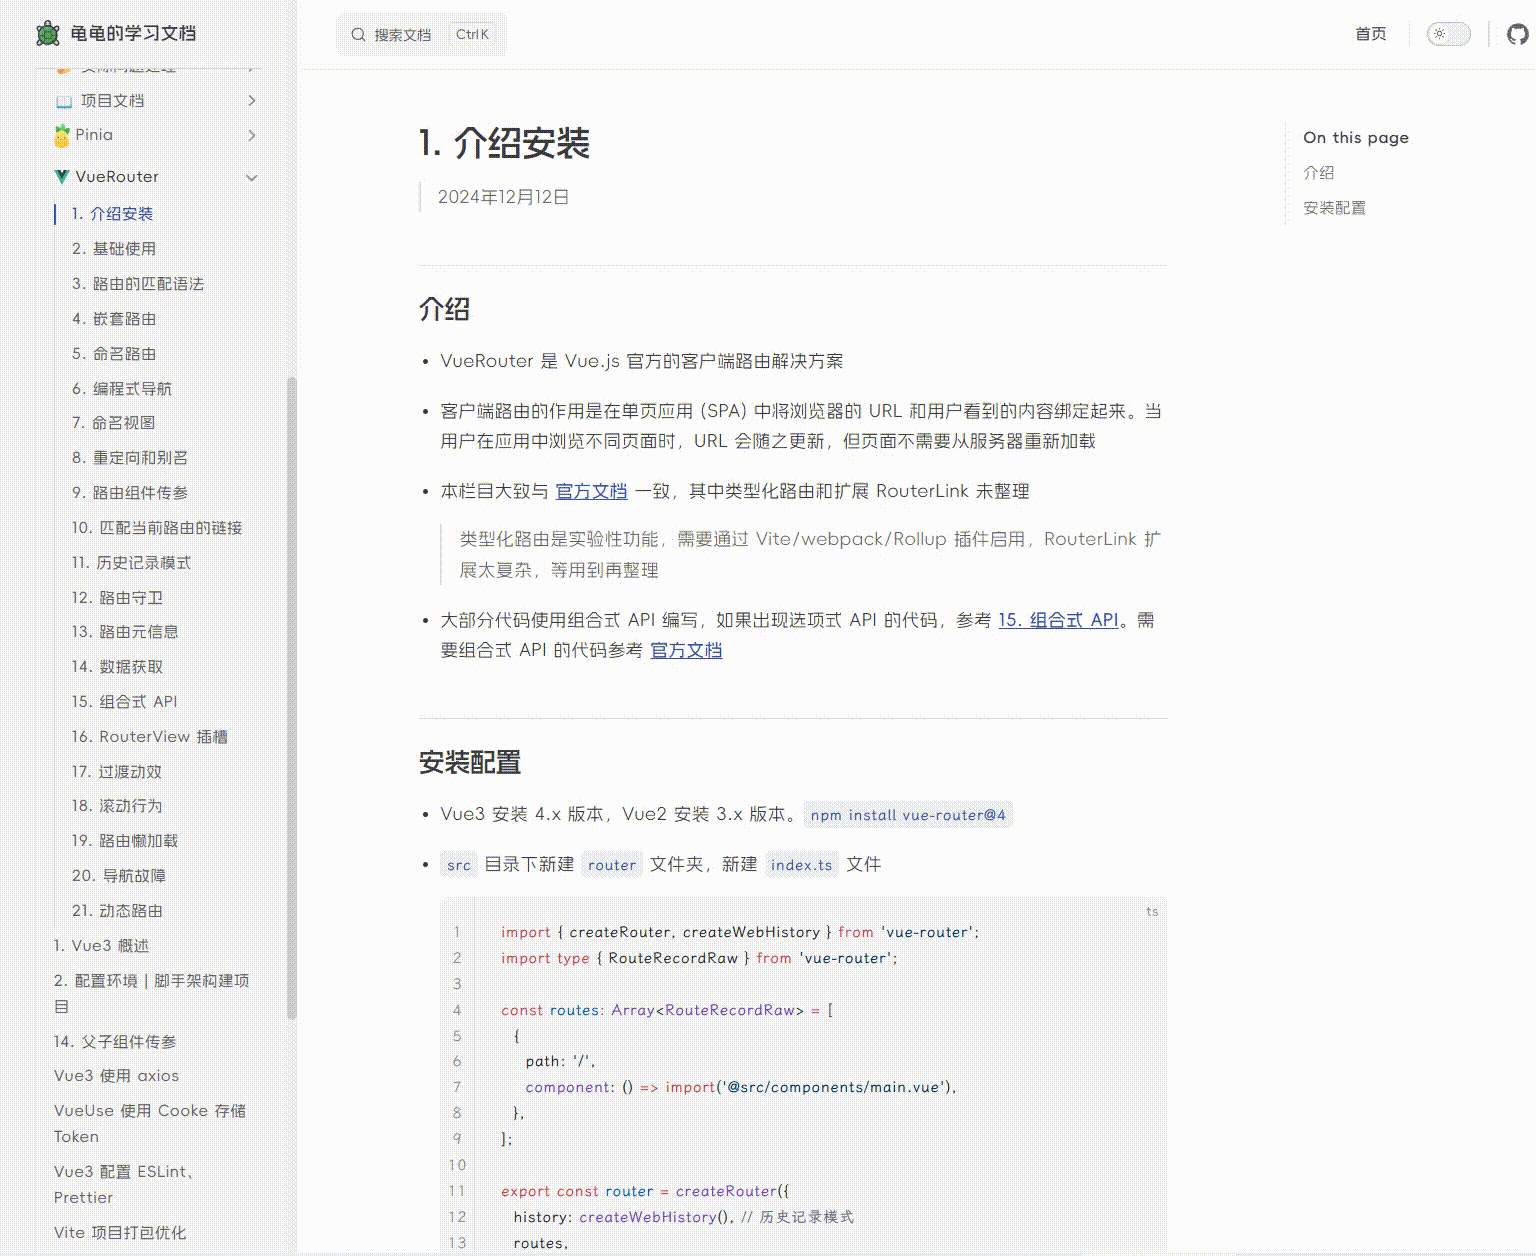Open the 官方文档 link in the content
Image resolution: width=1536 pixels, height=1256 pixels.
tap(590, 491)
